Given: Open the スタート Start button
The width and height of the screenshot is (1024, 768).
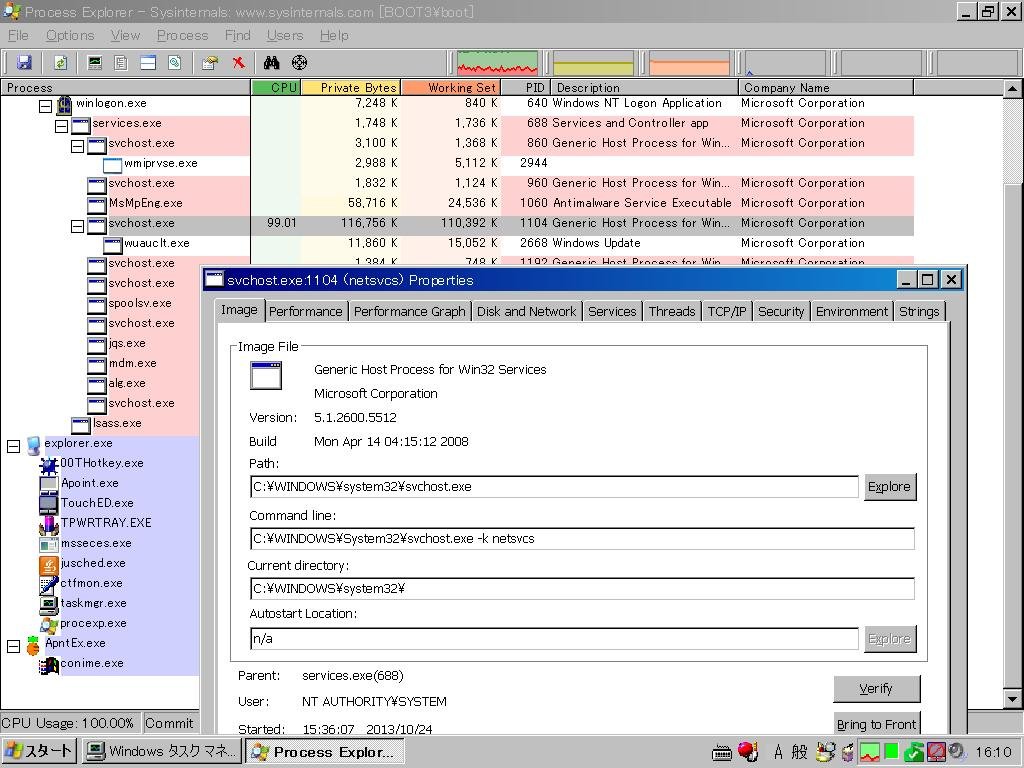Looking at the screenshot, I should [x=40, y=752].
